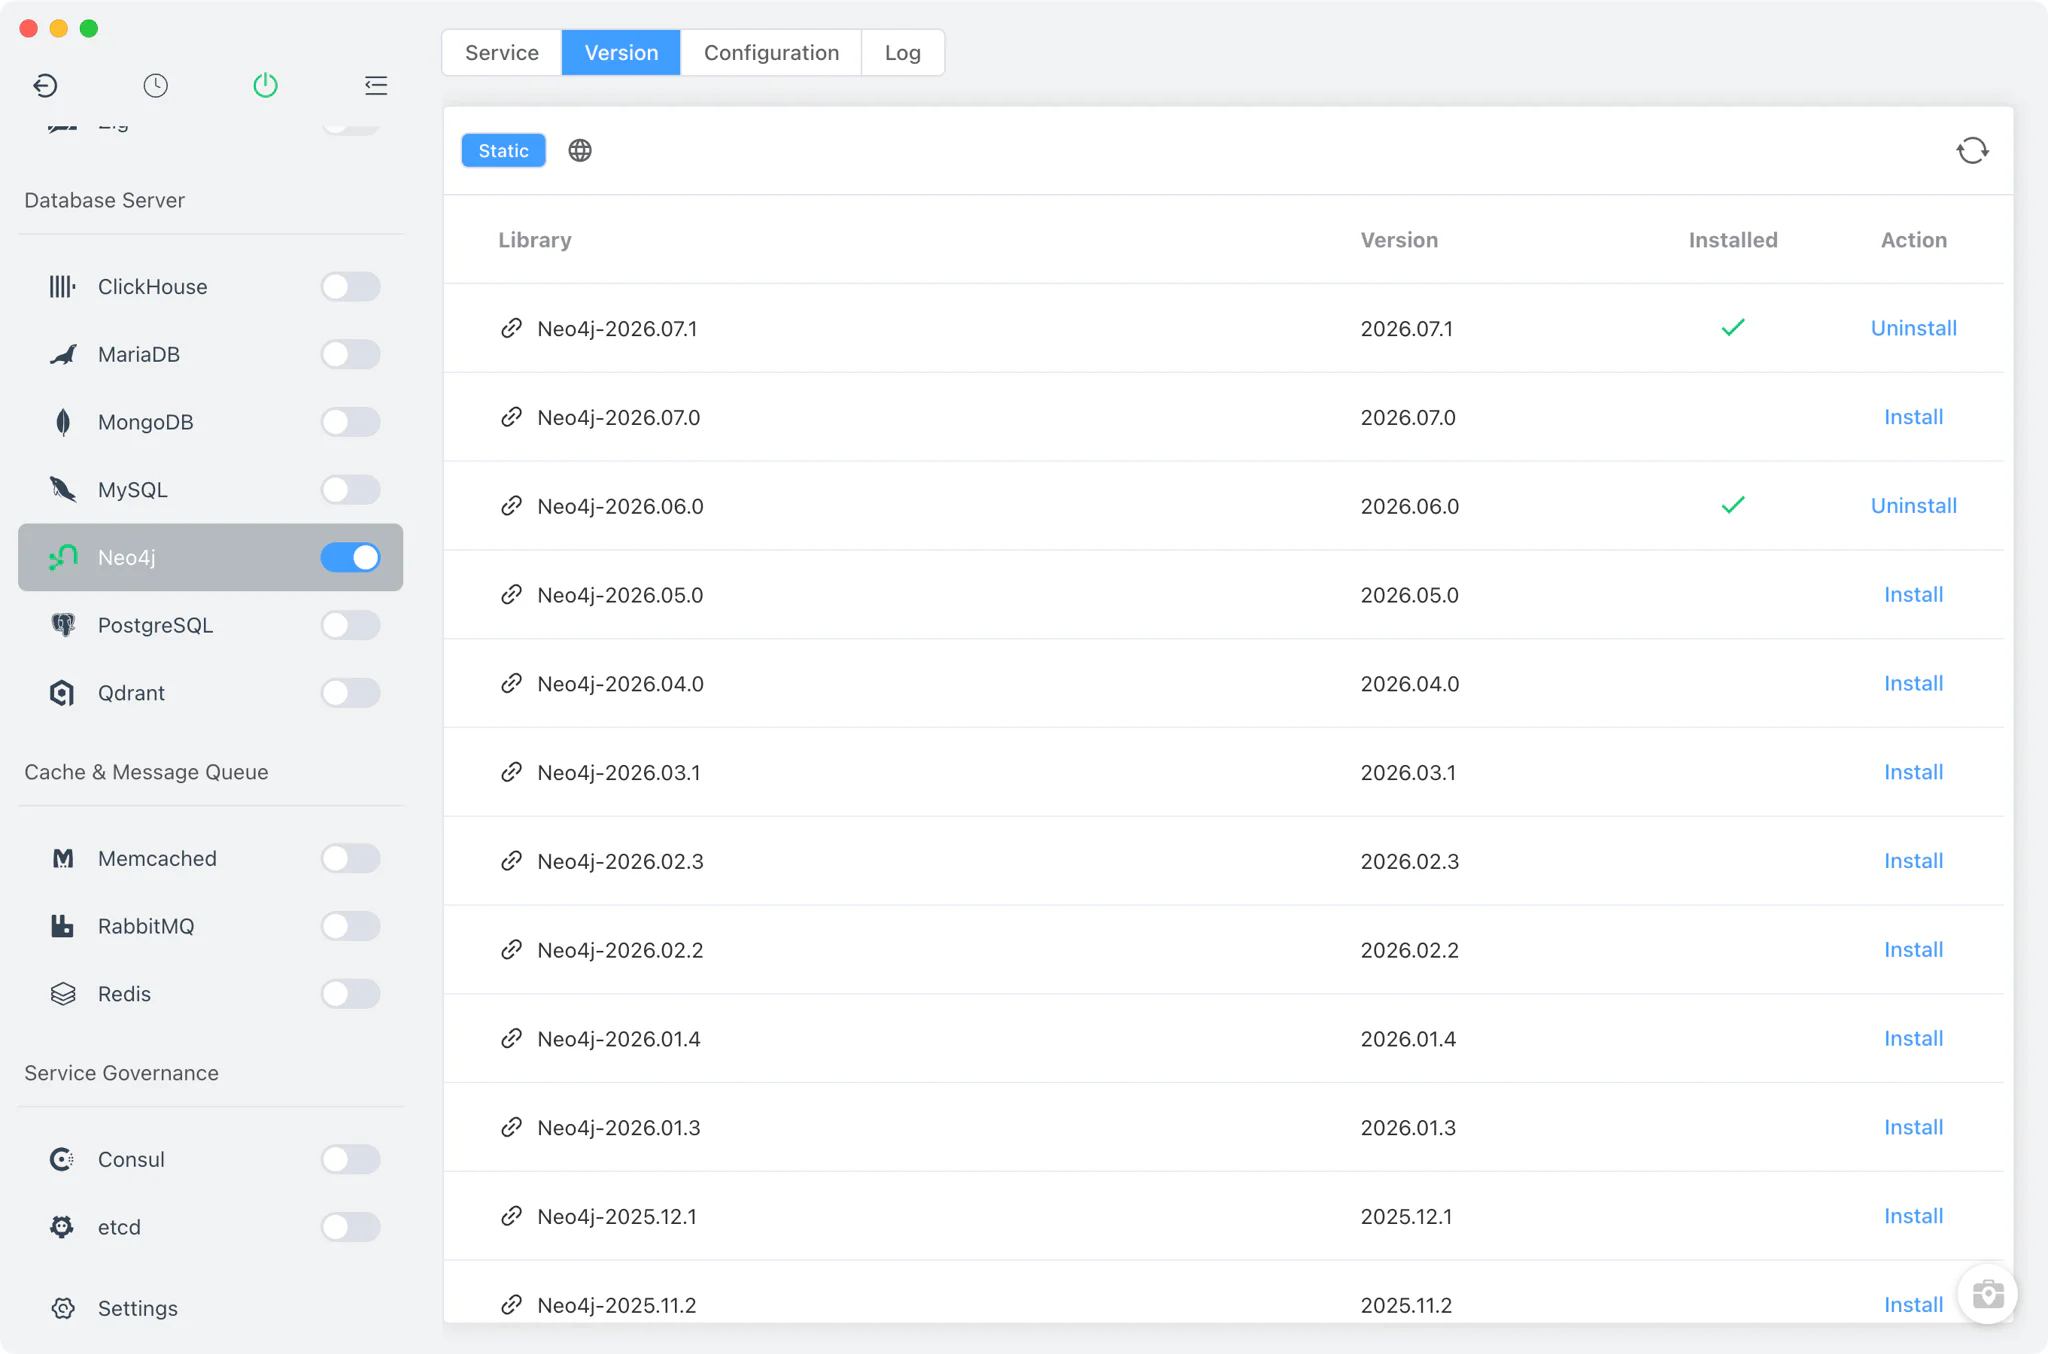
Task: Enable the Qdrant toggle
Action: pos(350,693)
